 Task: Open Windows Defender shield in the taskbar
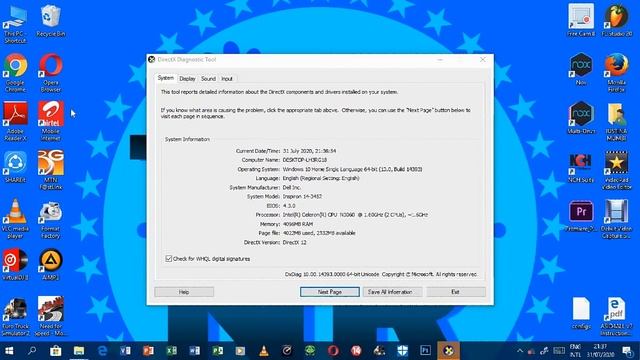coord(402,351)
